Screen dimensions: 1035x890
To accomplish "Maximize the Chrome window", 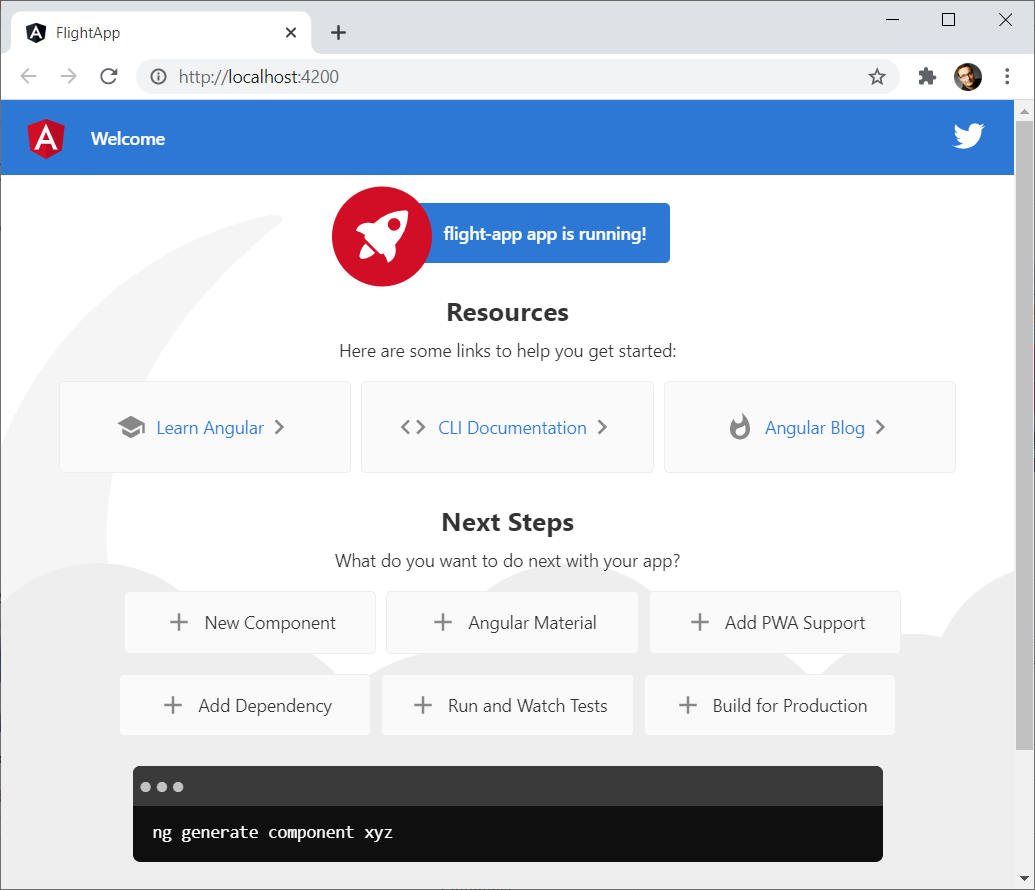I will tap(949, 20).
